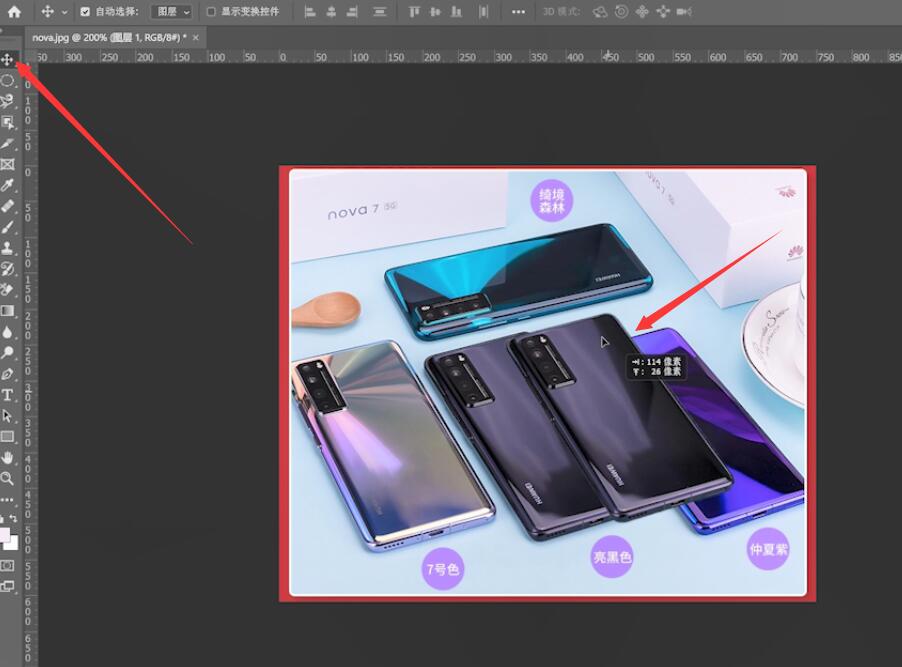Click the background color swatch
The width and height of the screenshot is (902, 667).
click(x=14, y=544)
